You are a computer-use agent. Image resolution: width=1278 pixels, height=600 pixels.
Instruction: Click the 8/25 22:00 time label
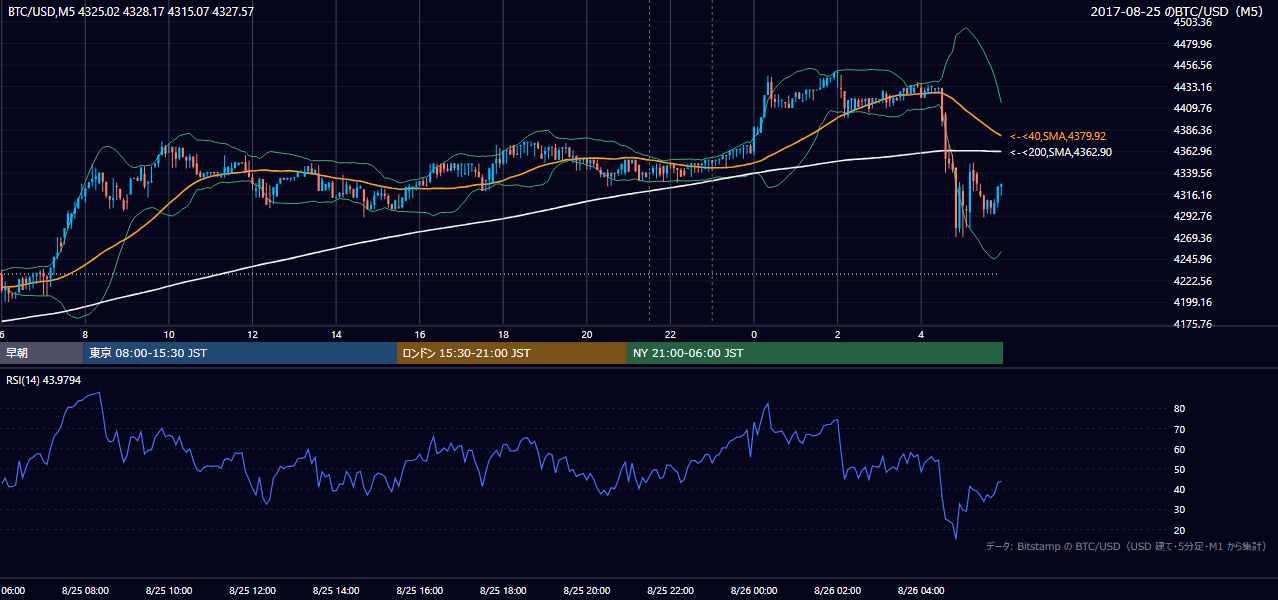[x=671, y=591]
